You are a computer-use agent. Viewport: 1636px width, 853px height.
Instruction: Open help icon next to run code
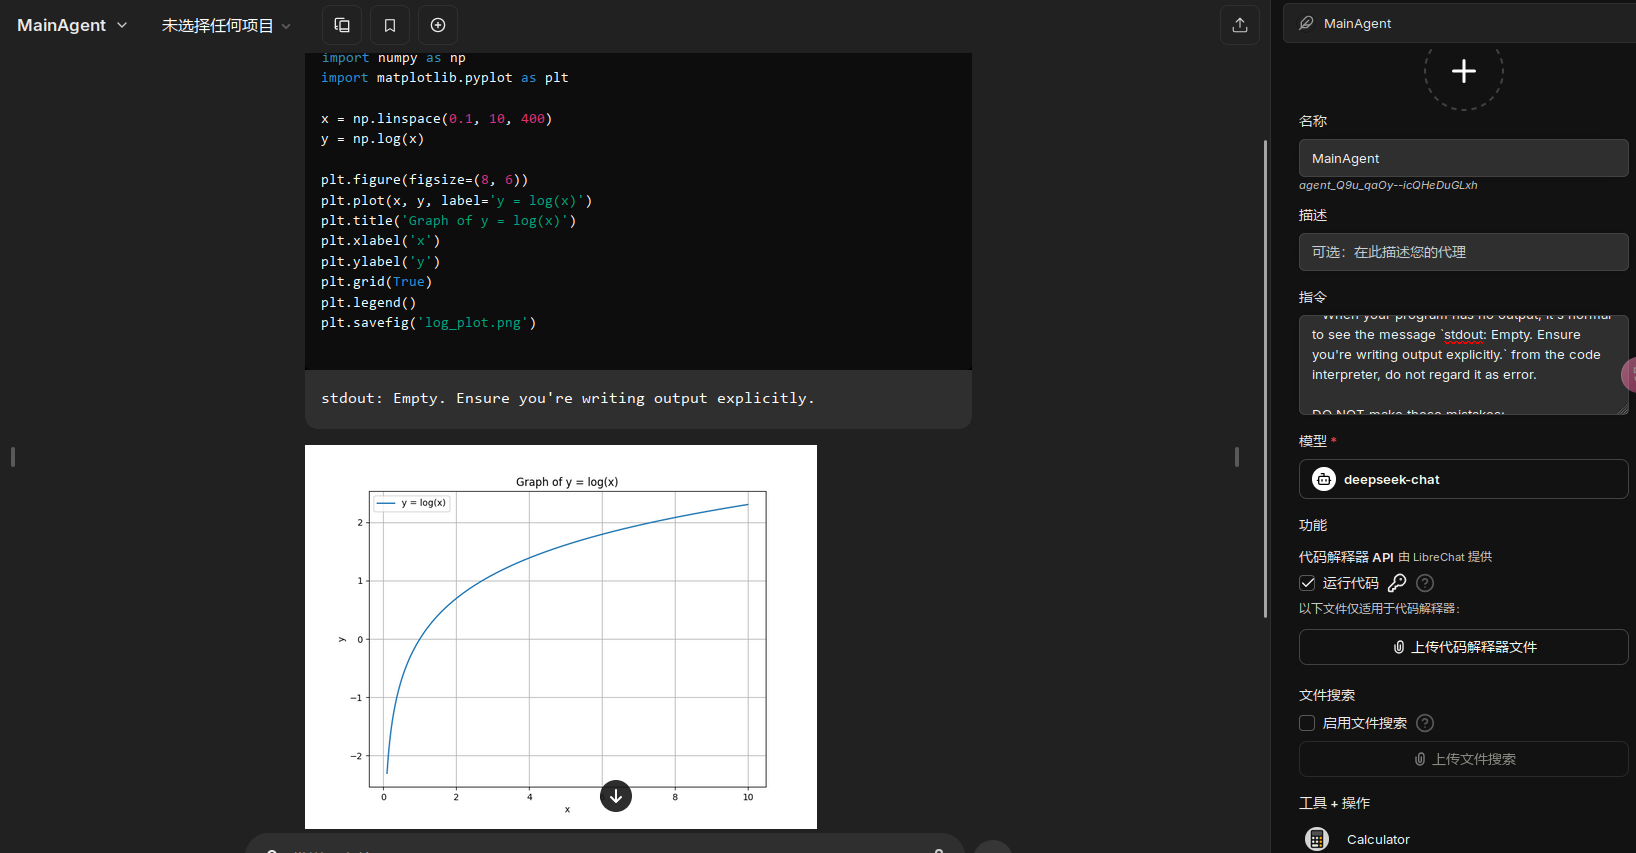pos(1426,583)
